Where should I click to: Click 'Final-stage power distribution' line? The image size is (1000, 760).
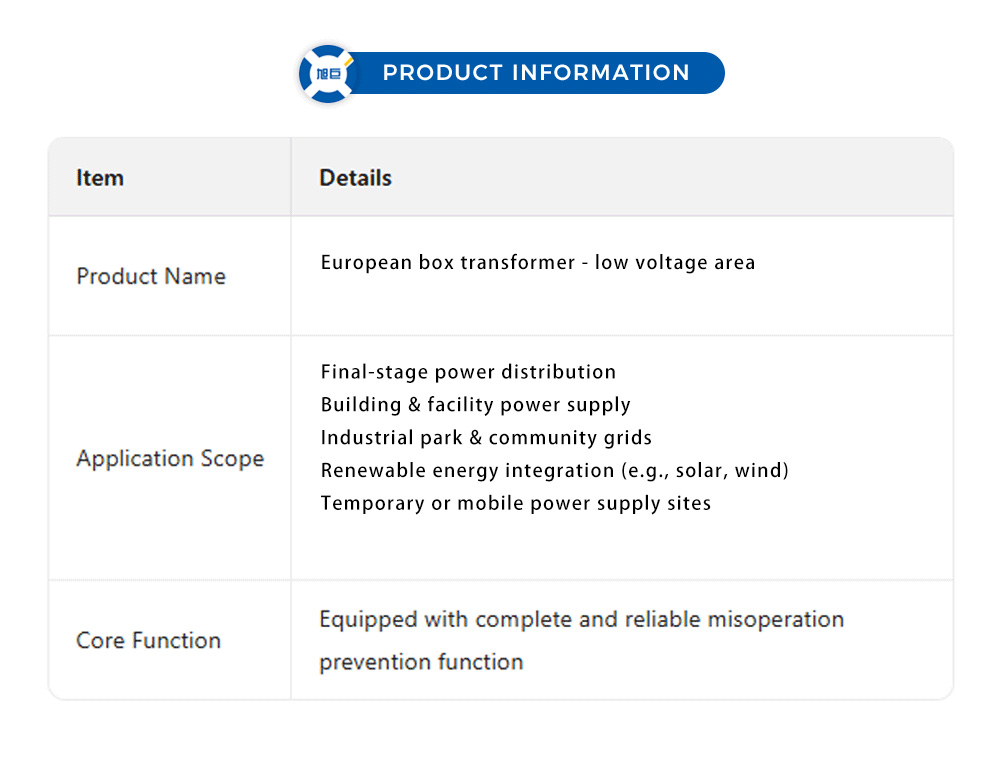468,372
